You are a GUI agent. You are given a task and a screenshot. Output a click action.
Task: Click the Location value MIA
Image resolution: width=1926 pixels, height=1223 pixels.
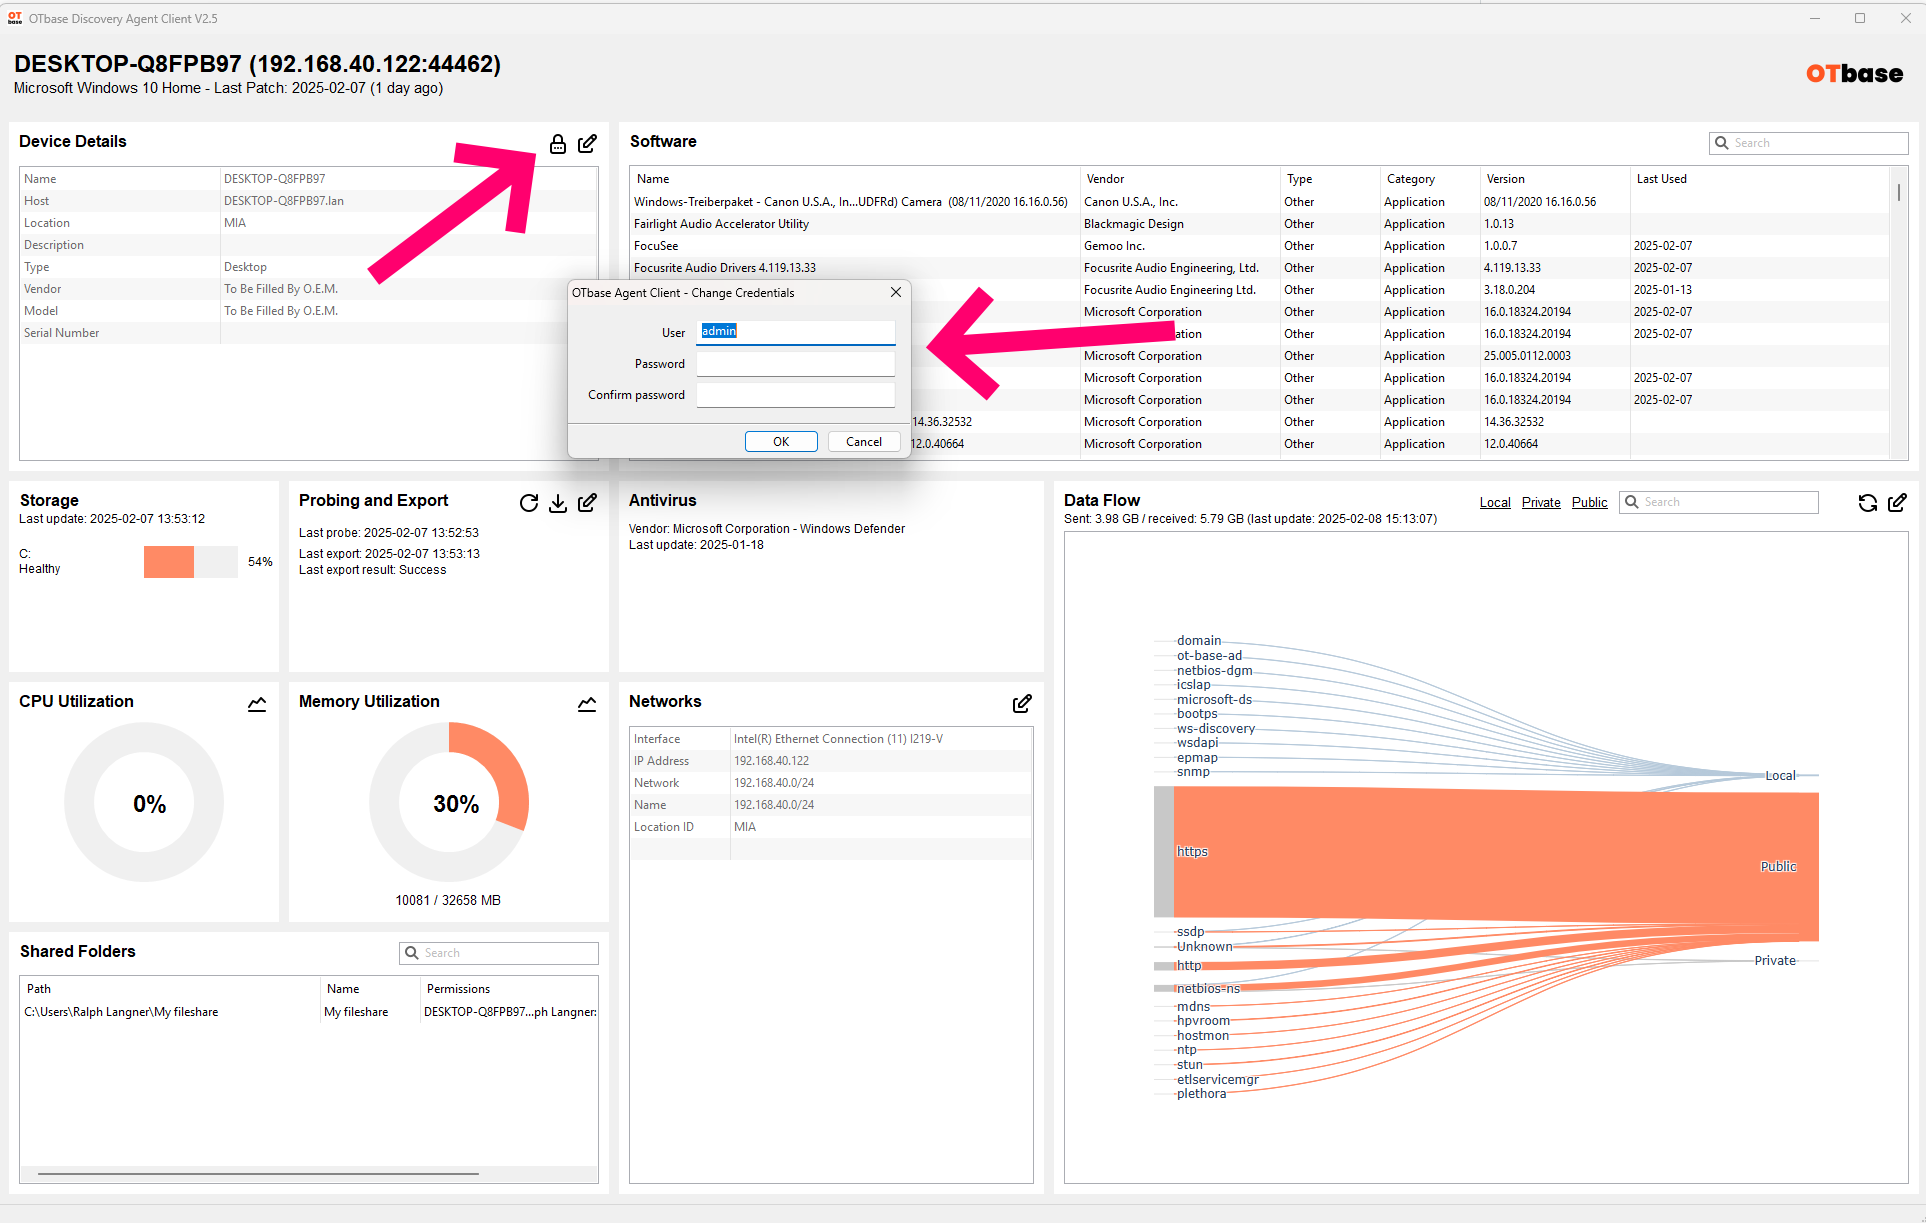(x=235, y=223)
